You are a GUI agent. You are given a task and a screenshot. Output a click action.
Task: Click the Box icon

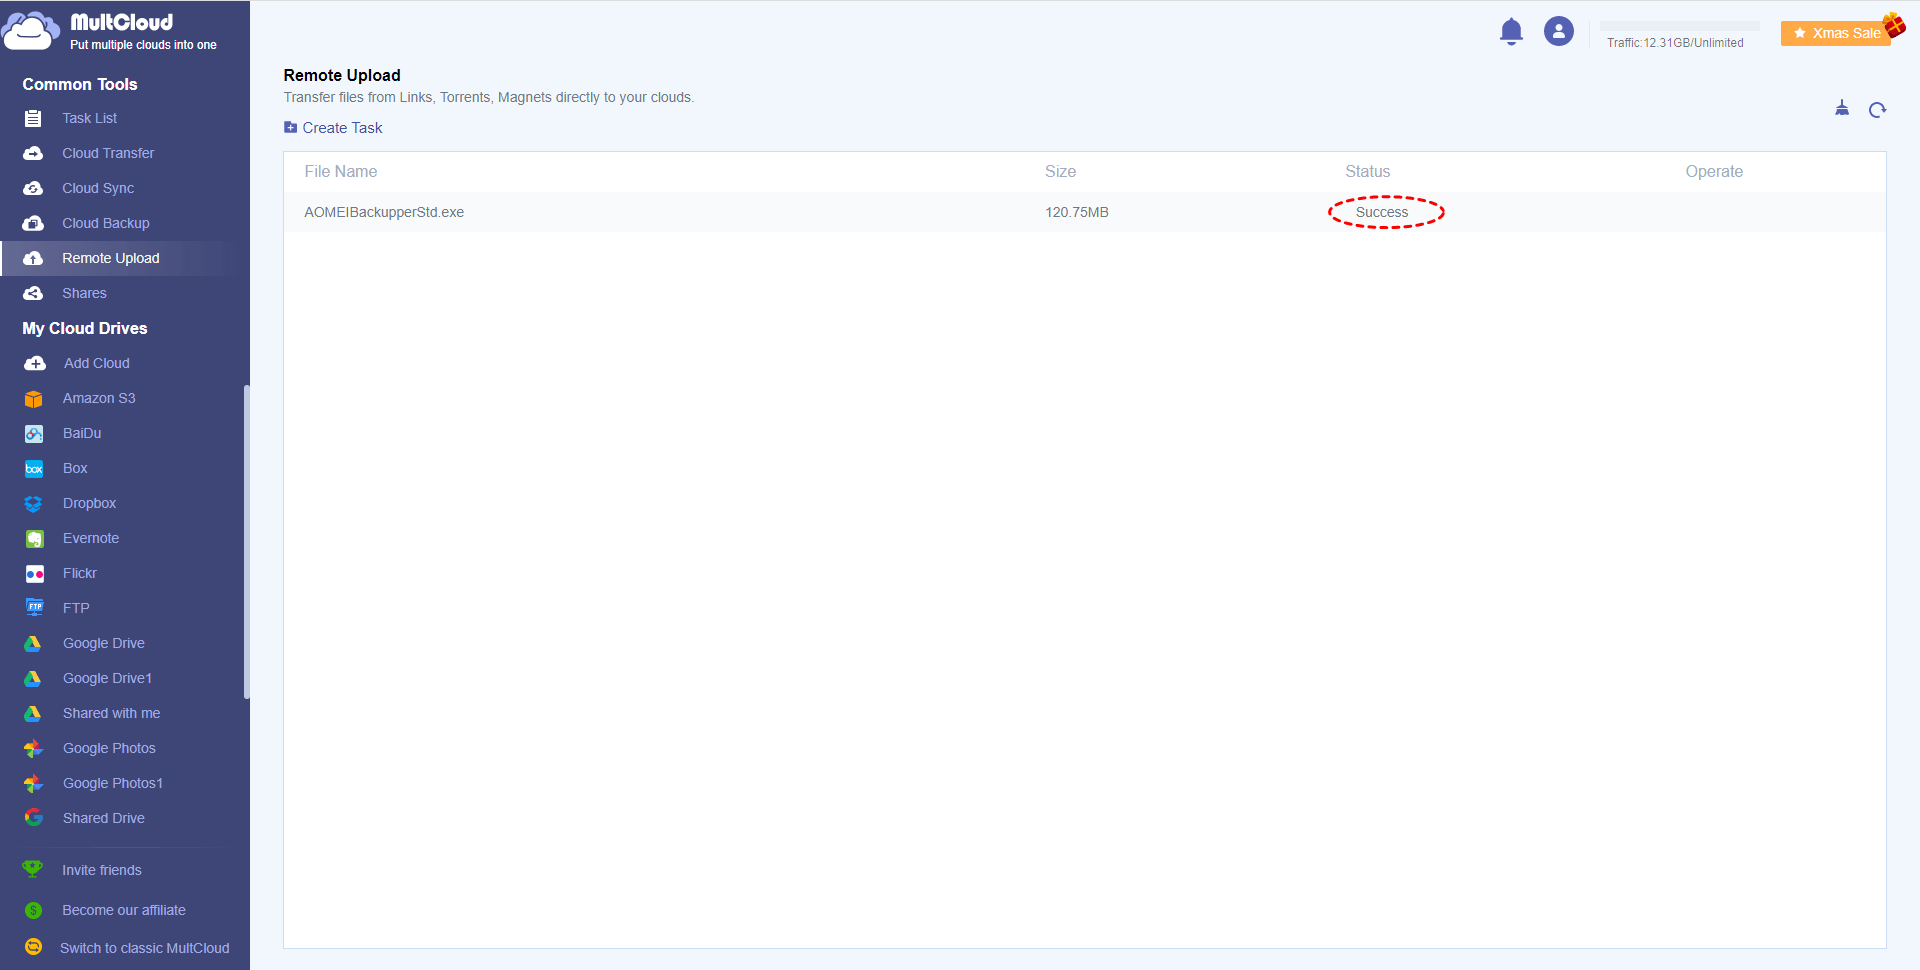pos(34,469)
